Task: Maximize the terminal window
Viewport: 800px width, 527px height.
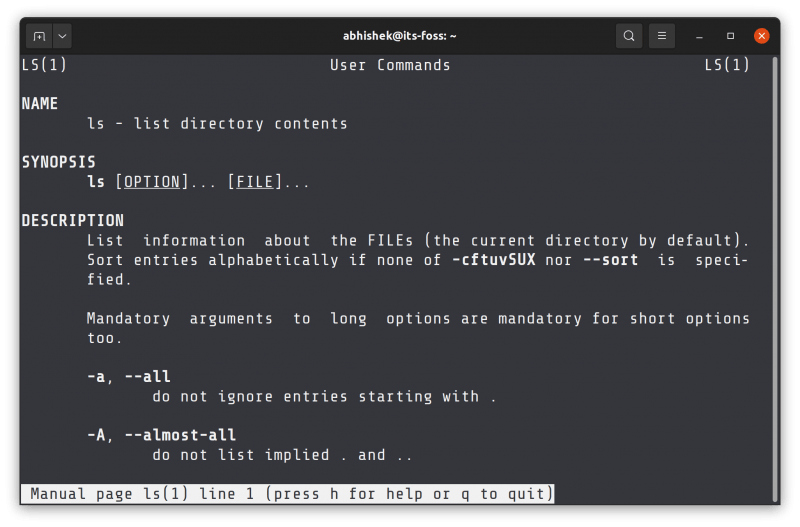Action: (x=731, y=36)
